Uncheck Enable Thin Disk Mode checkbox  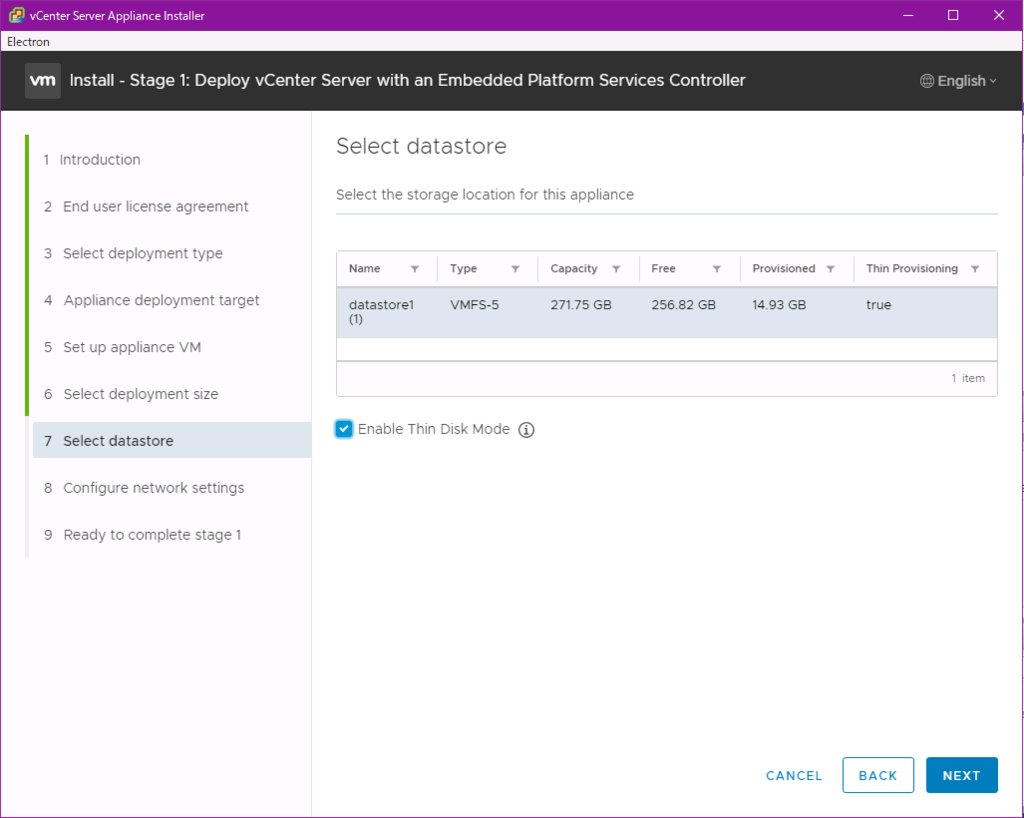coord(344,429)
